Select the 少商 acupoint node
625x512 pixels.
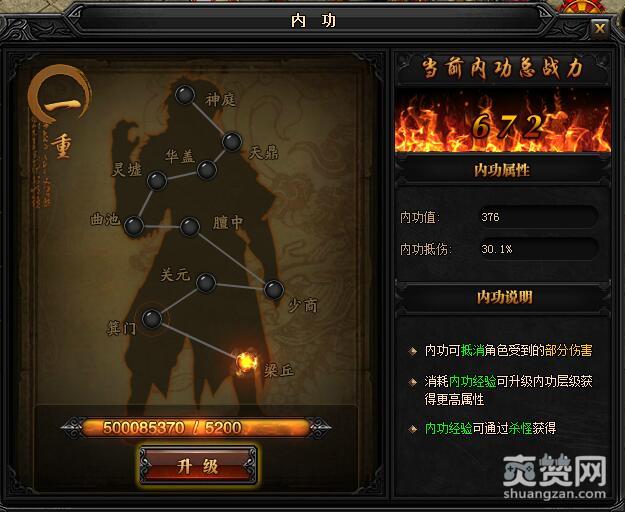point(274,290)
